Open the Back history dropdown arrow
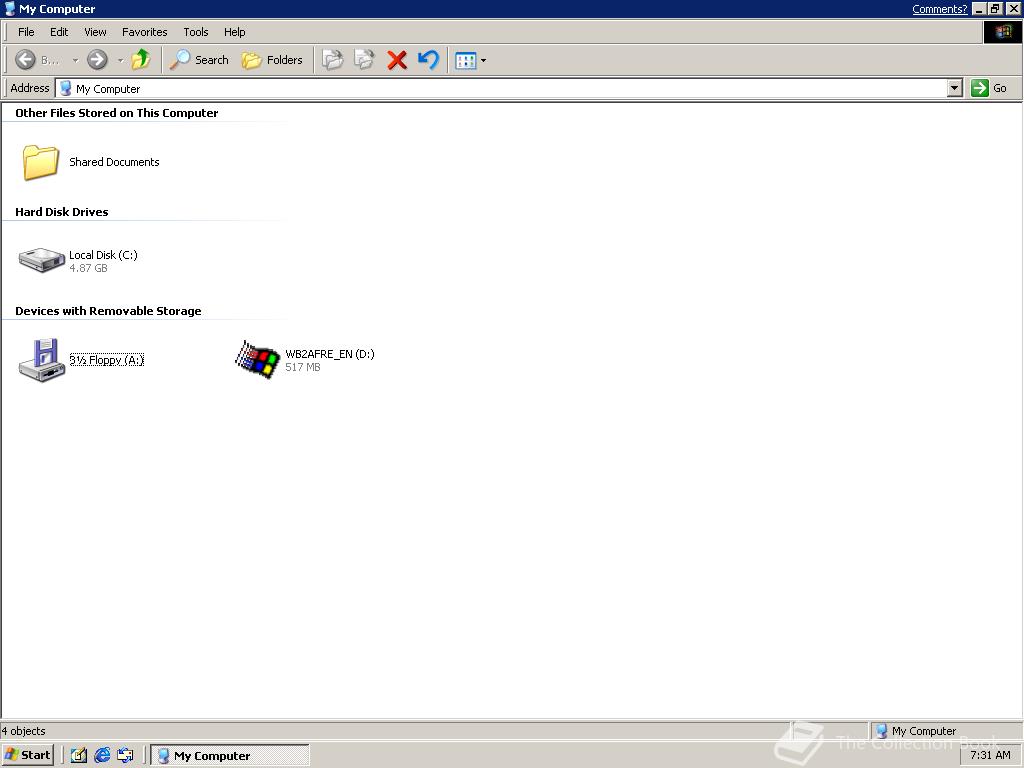Image resolution: width=1024 pixels, height=768 pixels. click(x=75, y=60)
